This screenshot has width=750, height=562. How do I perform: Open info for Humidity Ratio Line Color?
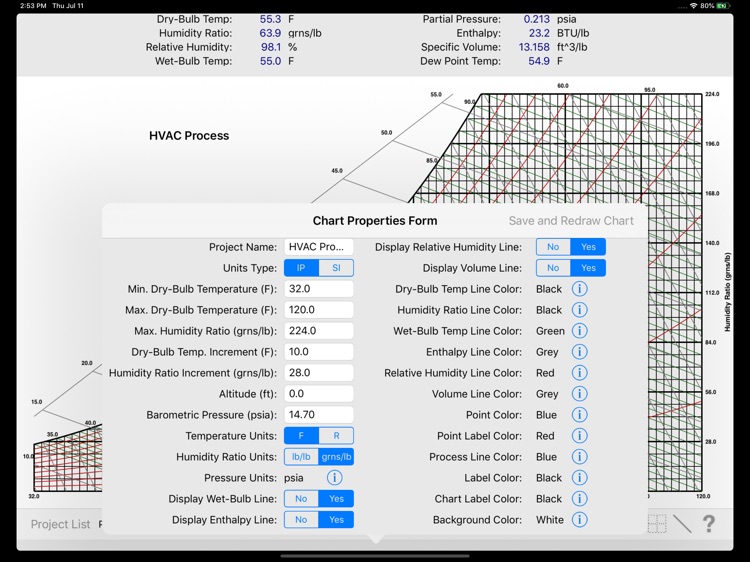(579, 310)
